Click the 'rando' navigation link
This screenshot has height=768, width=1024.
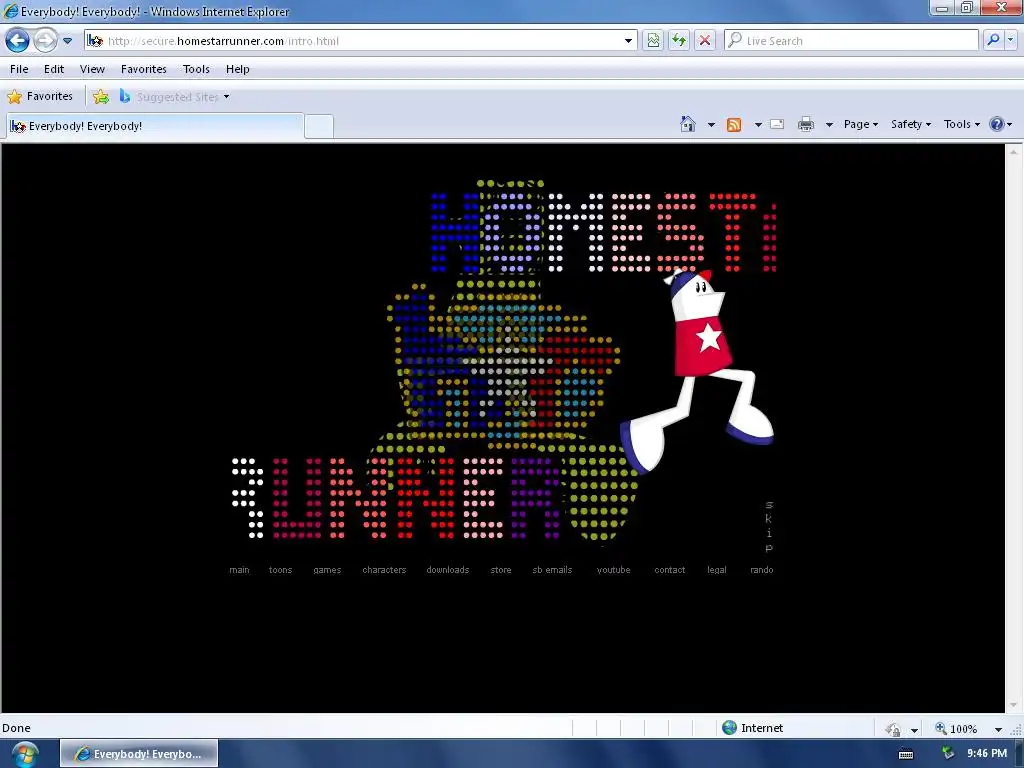(761, 569)
